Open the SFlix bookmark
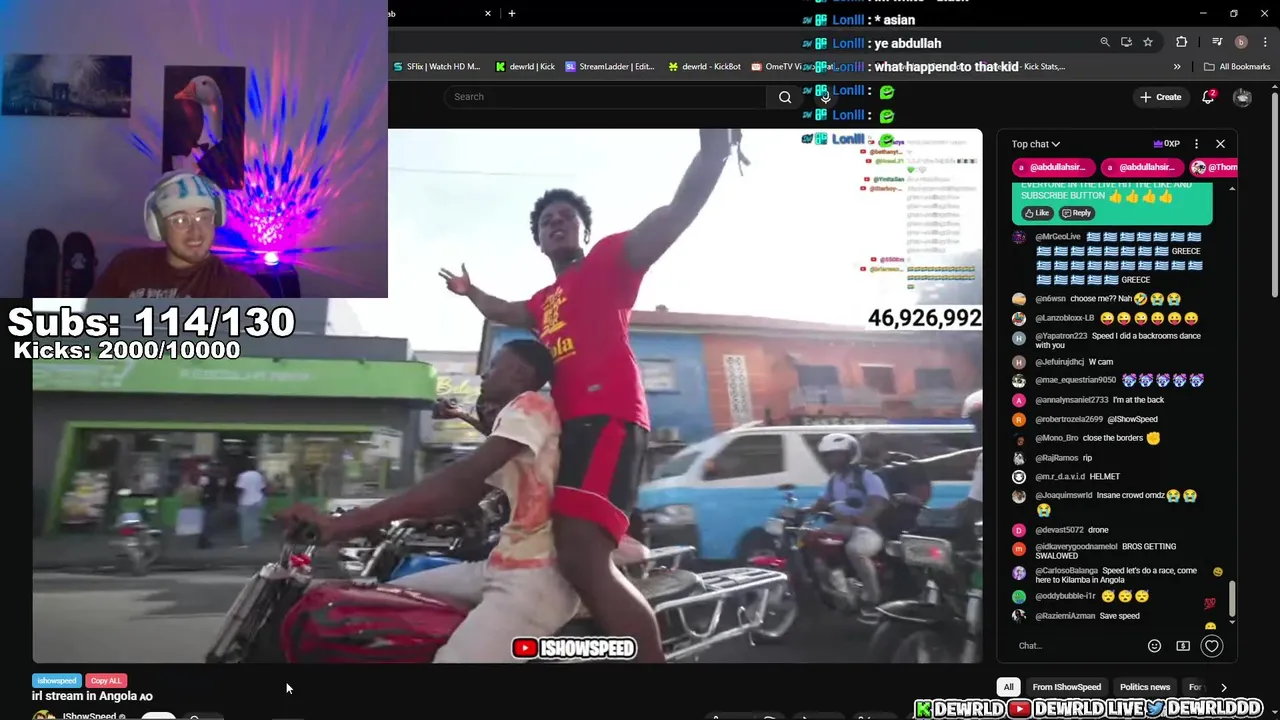 pyautogui.click(x=436, y=67)
